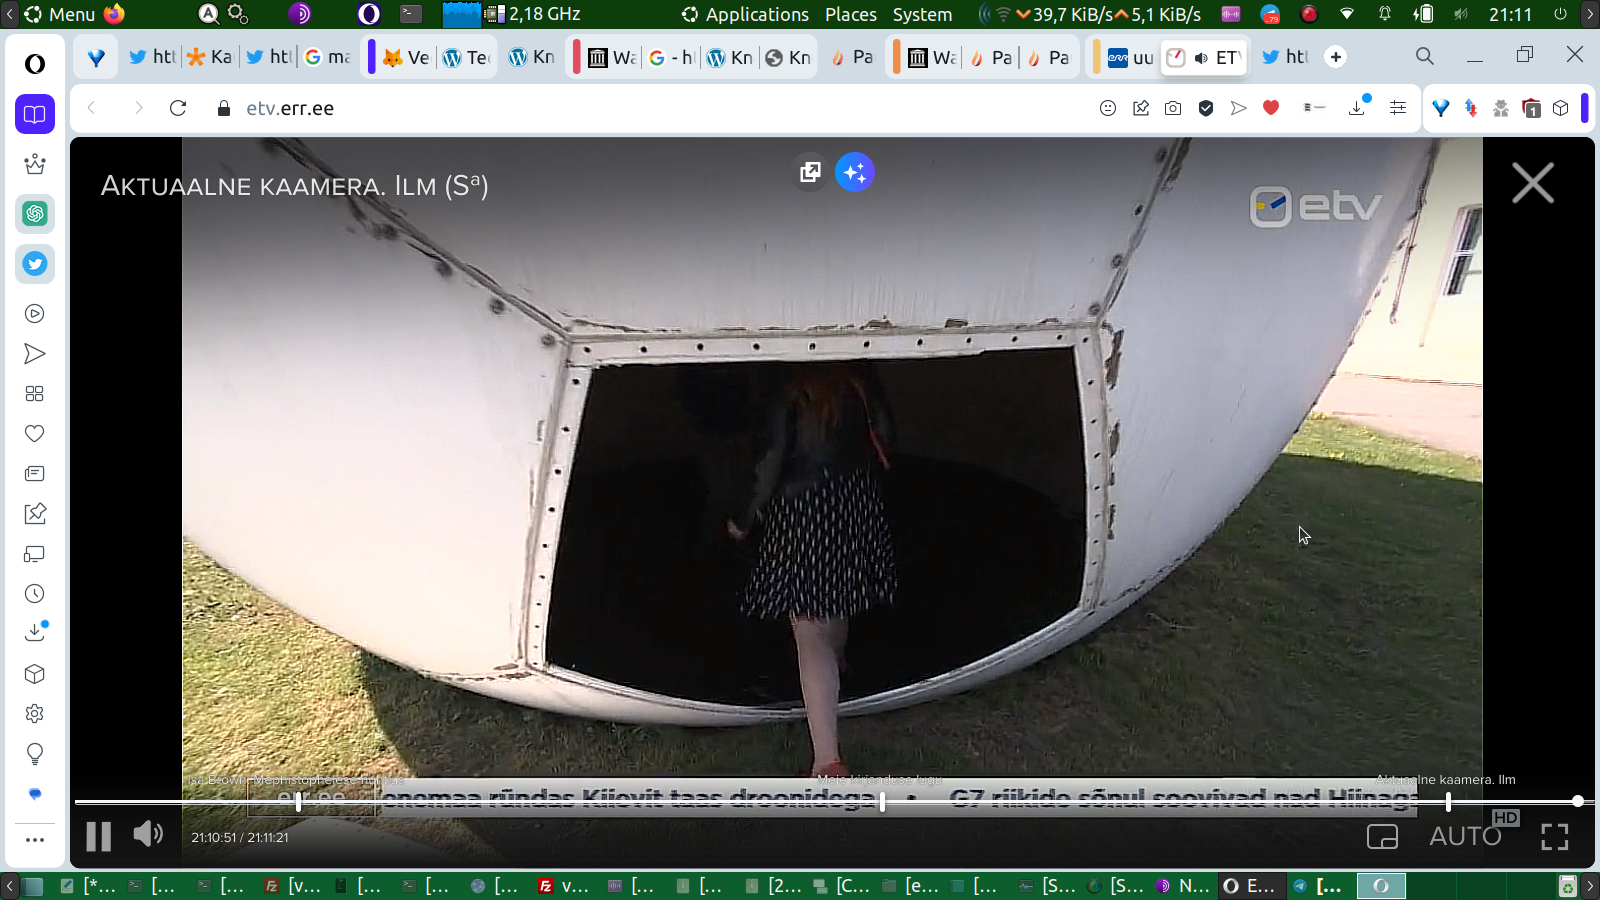The height and width of the screenshot is (900, 1600).
Task: Add page to bookmarks with heart icon
Action: [1271, 108]
